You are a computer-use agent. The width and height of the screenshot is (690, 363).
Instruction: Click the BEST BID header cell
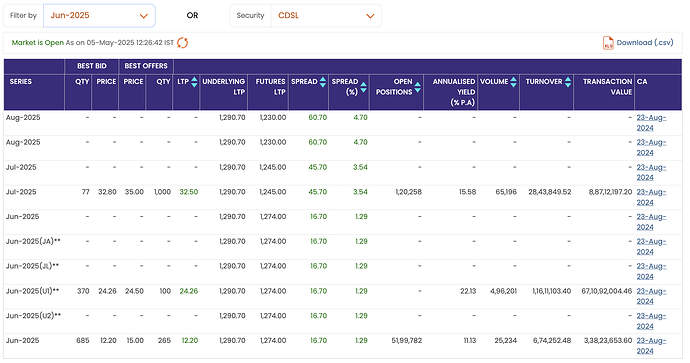click(92, 66)
